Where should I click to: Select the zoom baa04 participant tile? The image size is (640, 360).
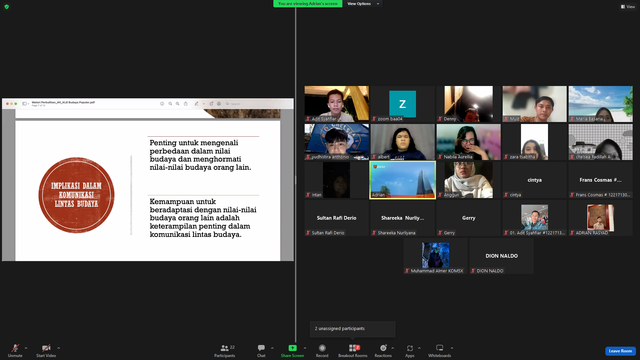(x=402, y=104)
